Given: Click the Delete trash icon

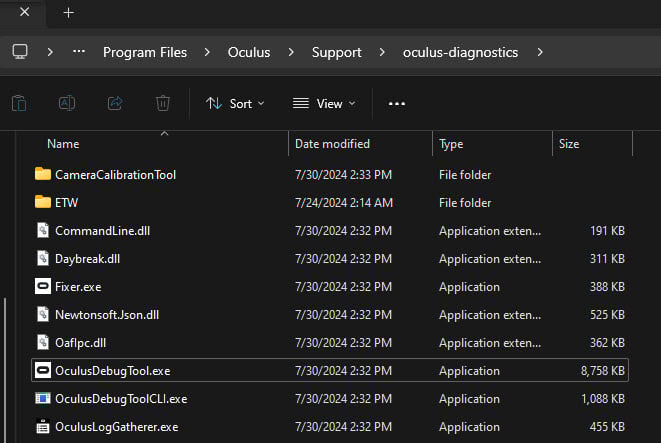Looking at the screenshot, I should click(x=163, y=103).
